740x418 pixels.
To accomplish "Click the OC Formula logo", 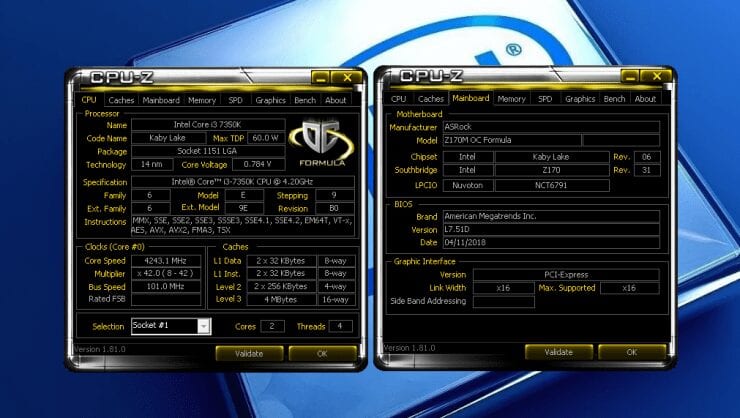I will point(322,143).
